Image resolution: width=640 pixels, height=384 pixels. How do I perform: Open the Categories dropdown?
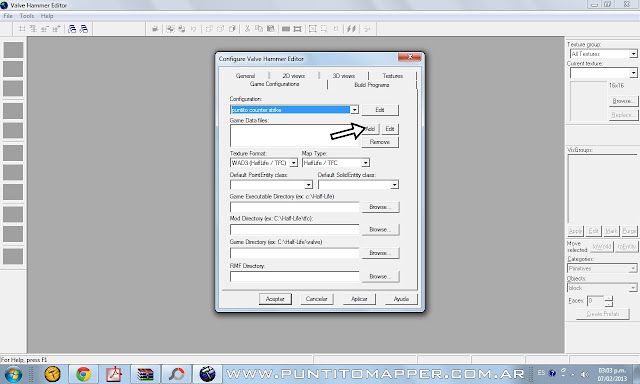click(633, 269)
